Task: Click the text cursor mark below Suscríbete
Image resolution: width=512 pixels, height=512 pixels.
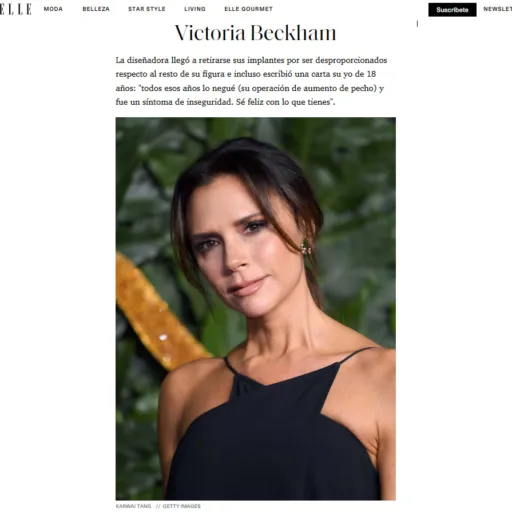Action: click(x=417, y=24)
